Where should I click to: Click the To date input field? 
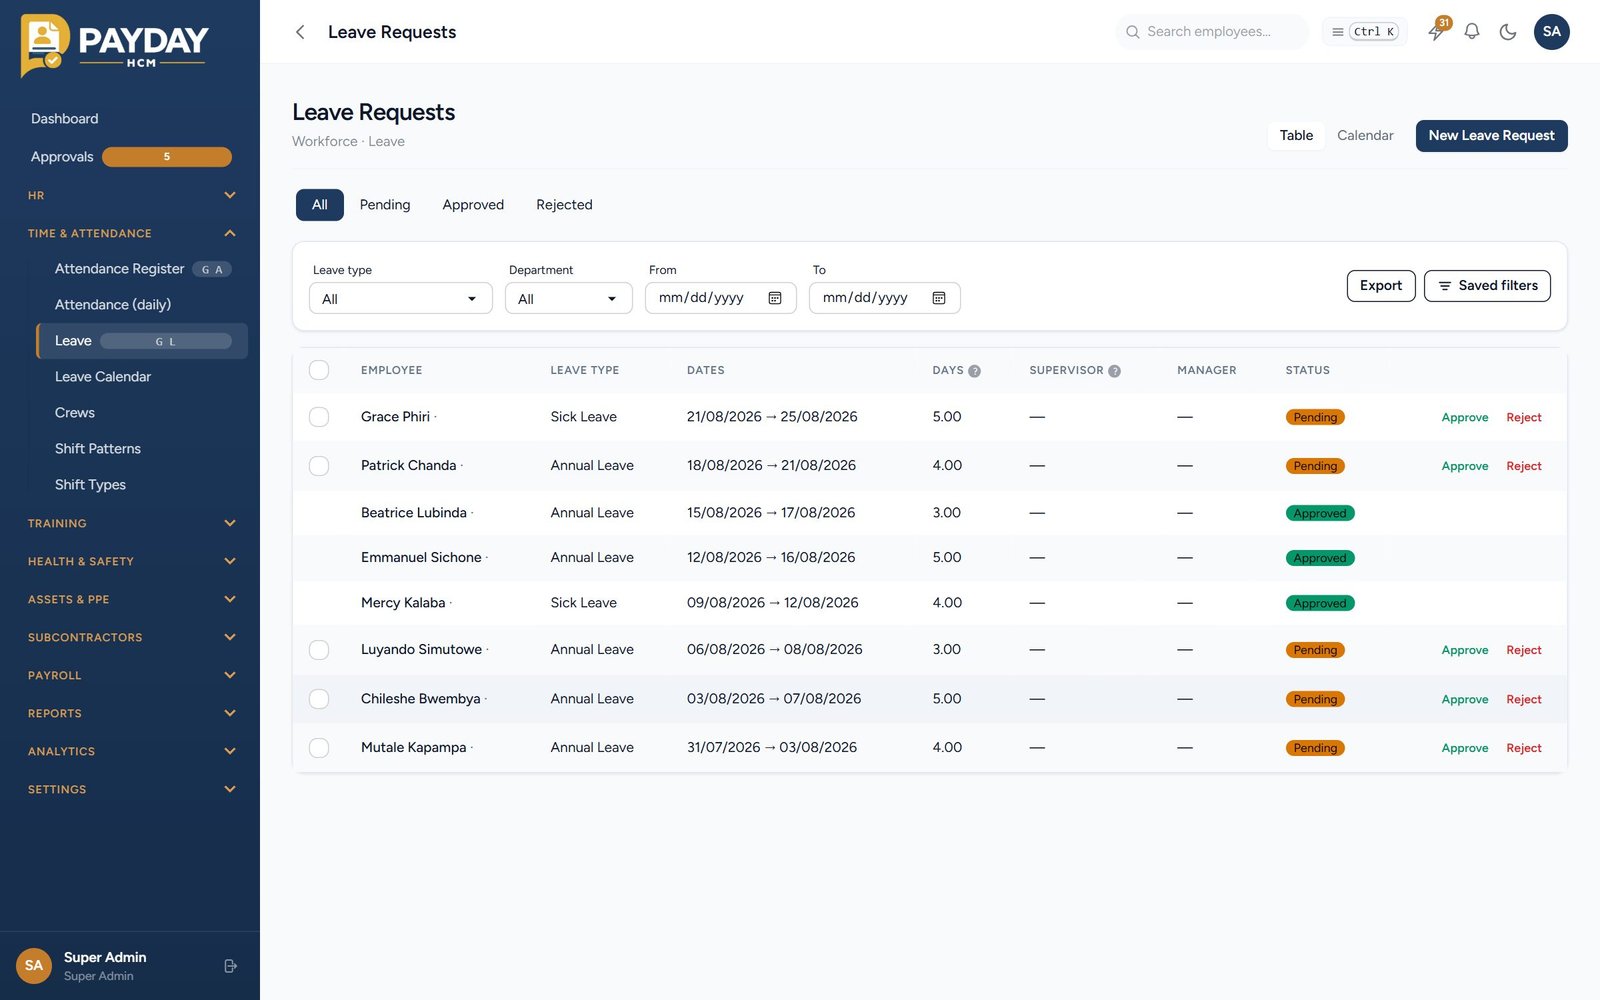coord(885,298)
